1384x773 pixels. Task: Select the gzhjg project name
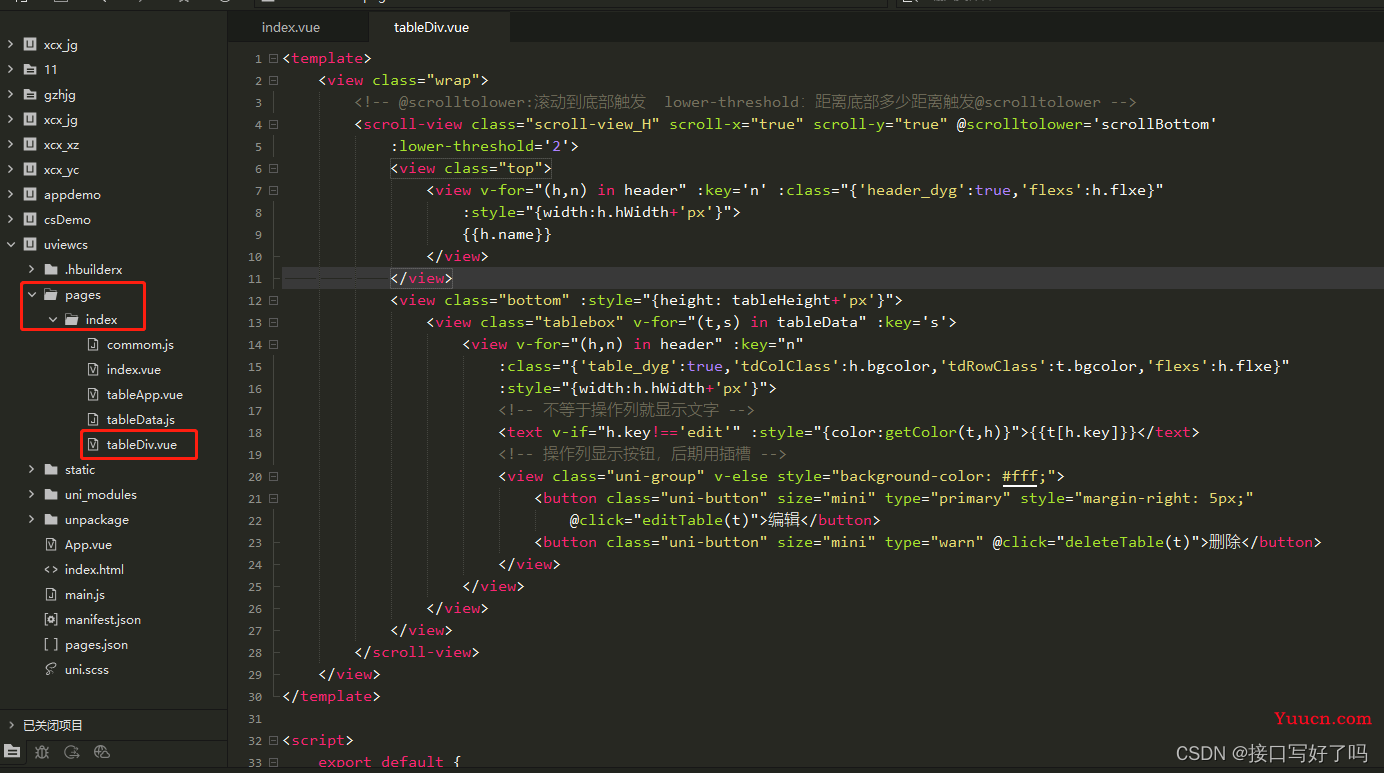[x=60, y=95]
